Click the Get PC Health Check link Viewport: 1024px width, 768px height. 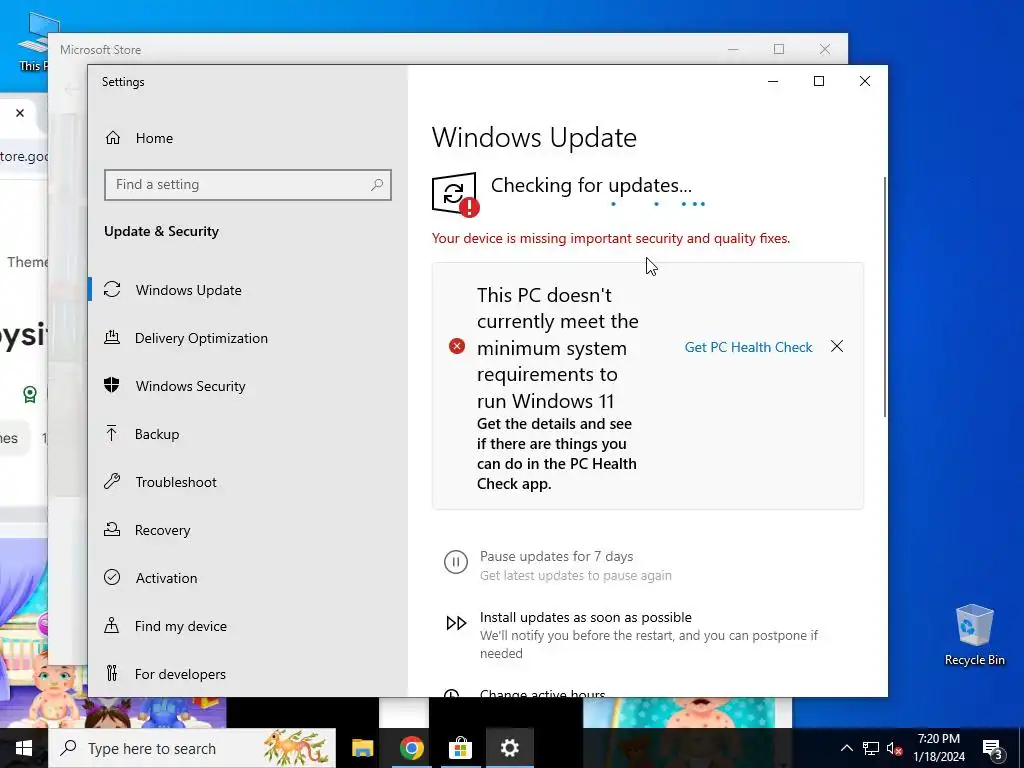pos(748,347)
